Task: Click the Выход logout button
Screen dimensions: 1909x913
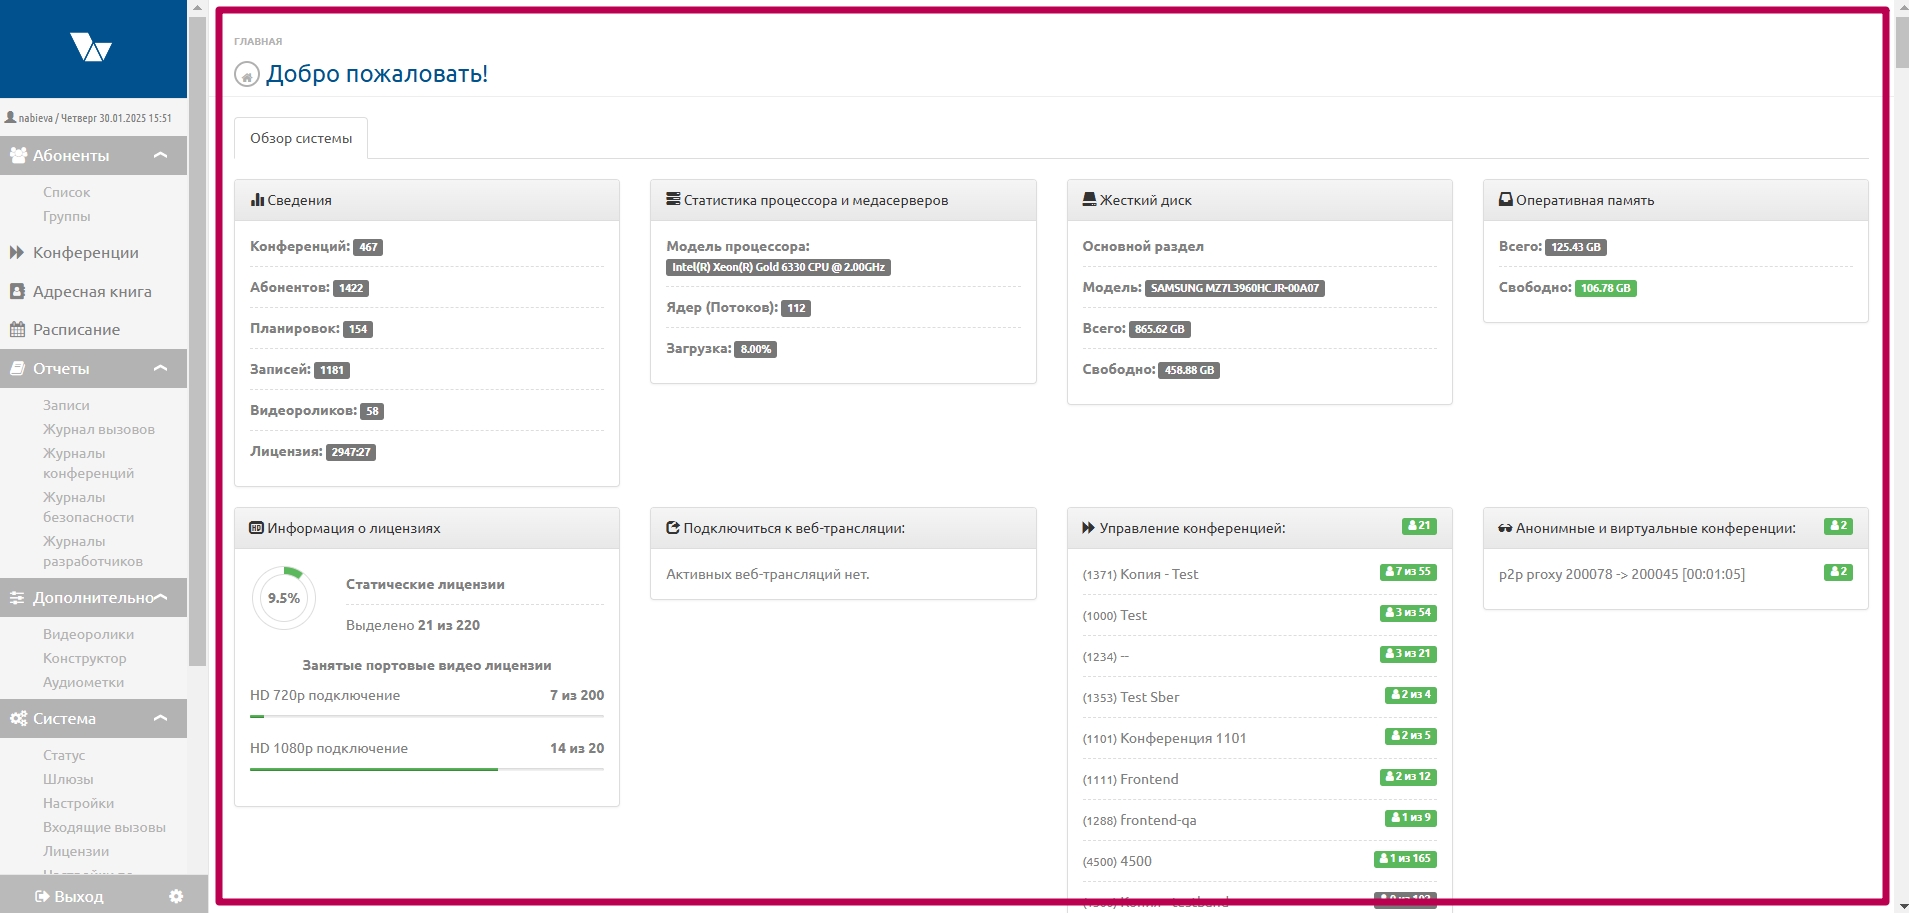Action: coord(69,896)
